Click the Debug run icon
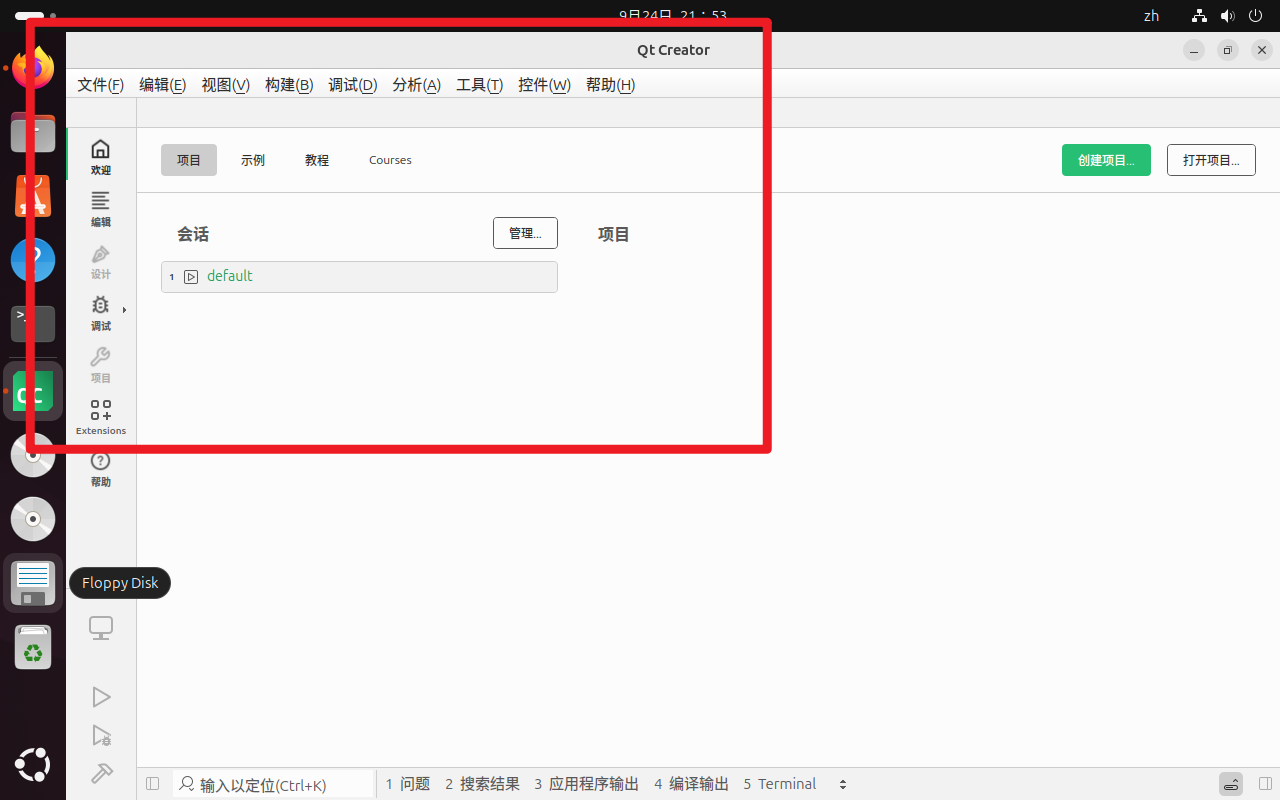 pos(101,735)
